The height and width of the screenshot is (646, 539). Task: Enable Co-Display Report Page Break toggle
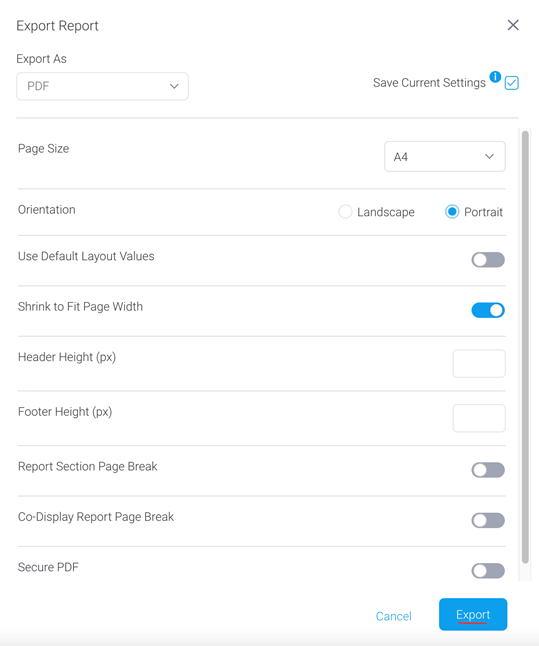[x=488, y=520]
